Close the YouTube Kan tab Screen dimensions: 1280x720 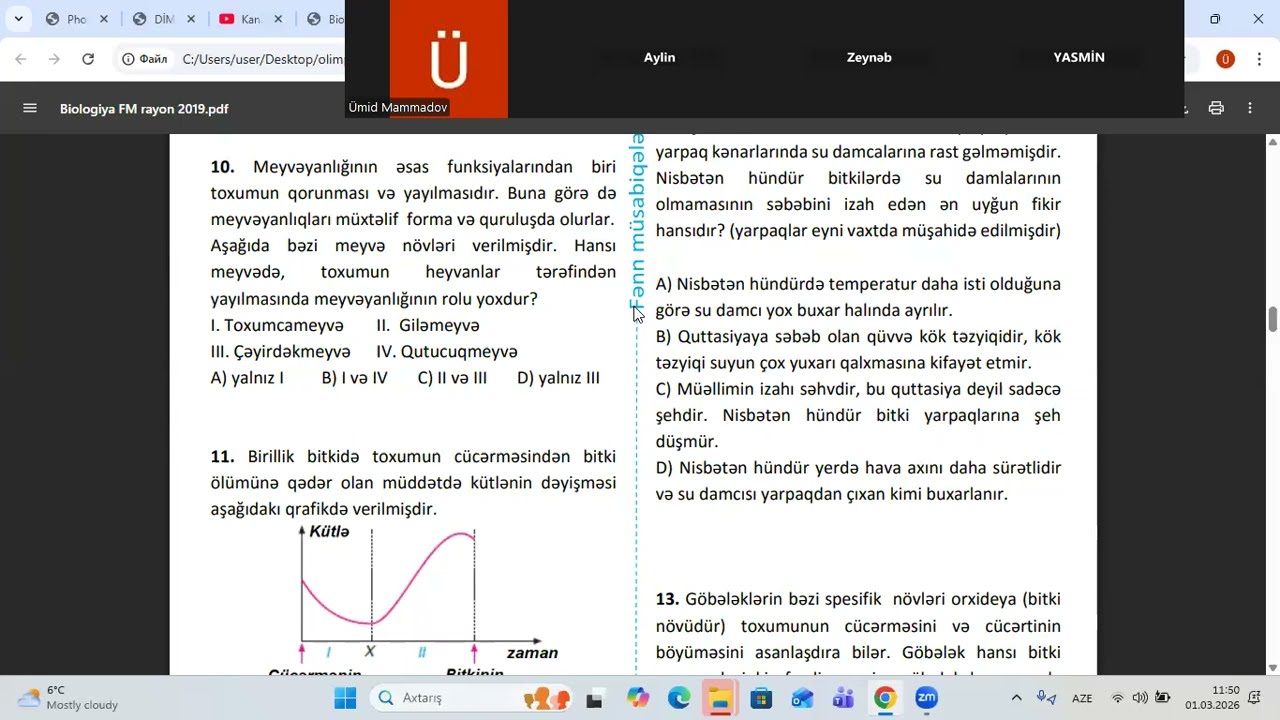pos(277,19)
